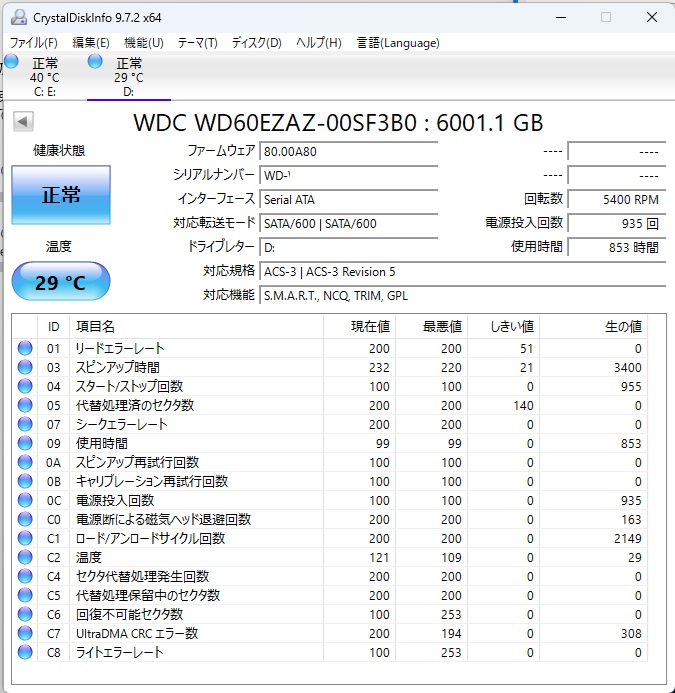Viewport: 675px width, 693px height.
Task: Switch to the C: E: disk tab
Action: [x=45, y=77]
